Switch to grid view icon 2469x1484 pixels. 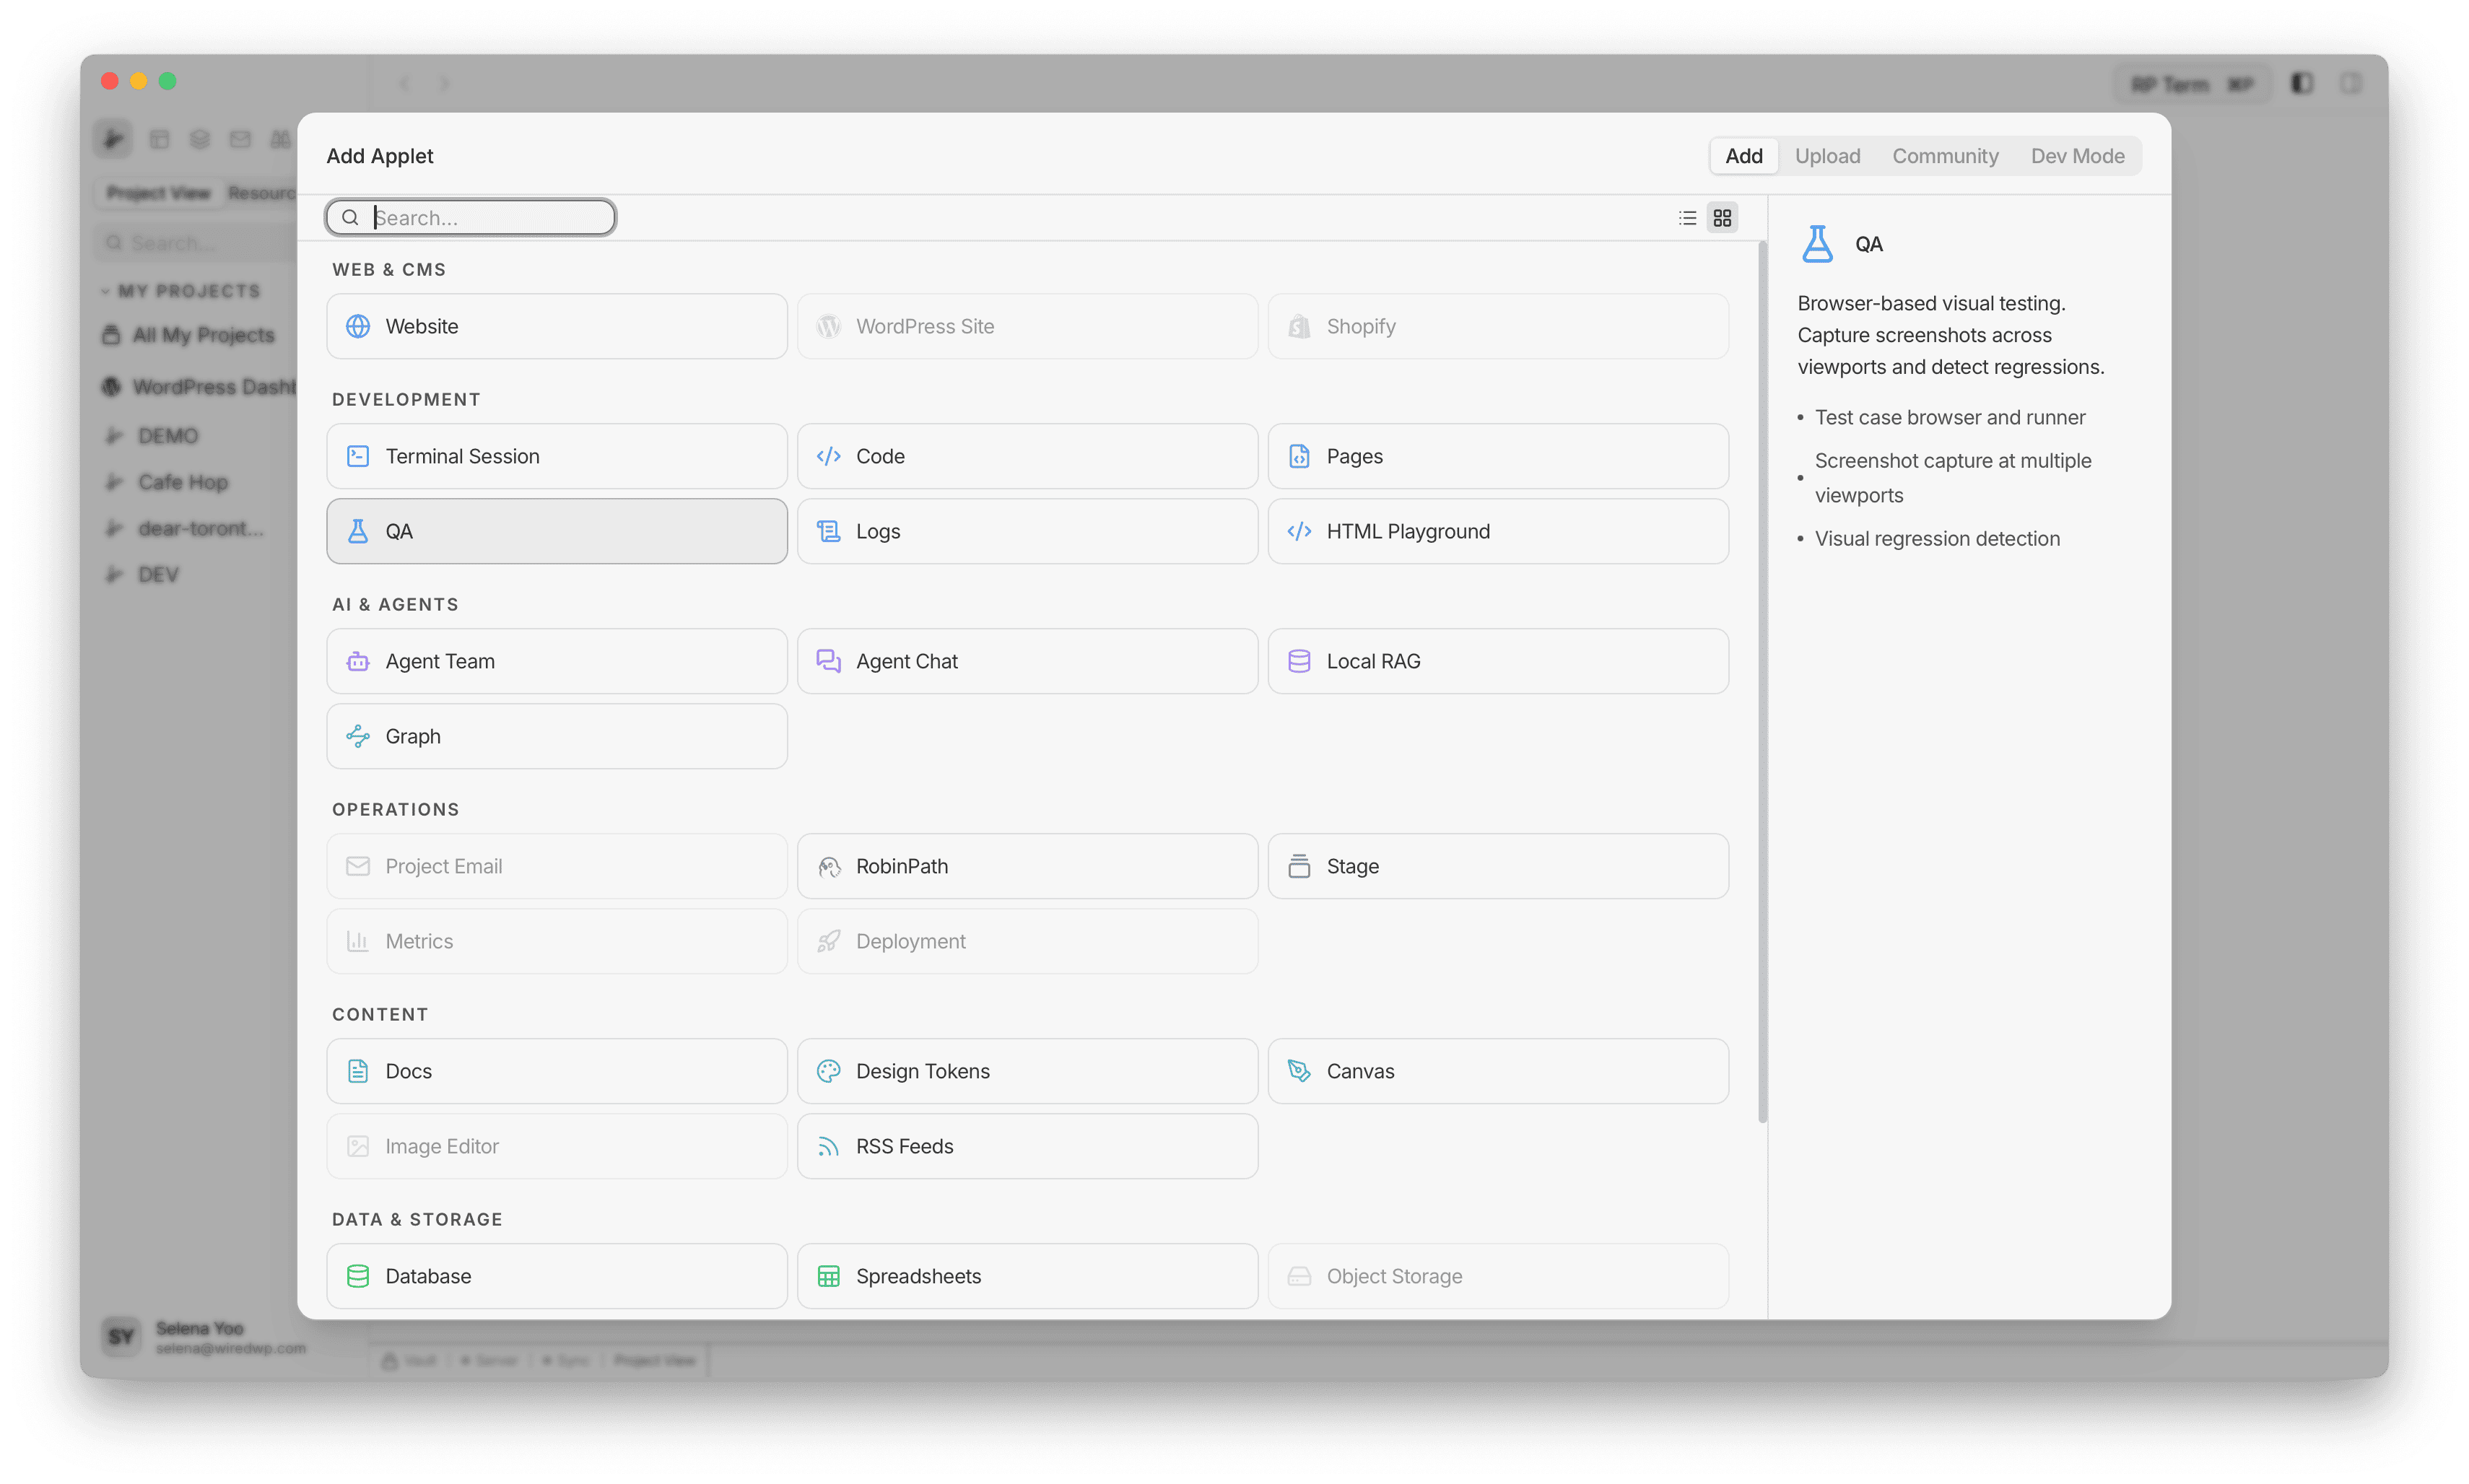pos(1722,218)
